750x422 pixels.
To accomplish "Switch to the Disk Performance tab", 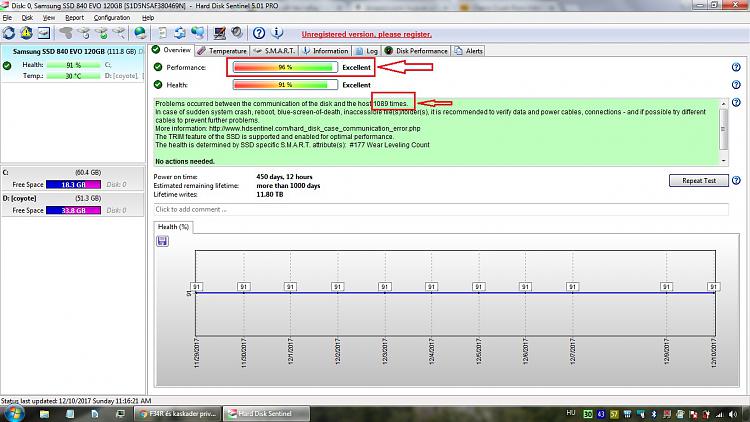I will tap(416, 51).
